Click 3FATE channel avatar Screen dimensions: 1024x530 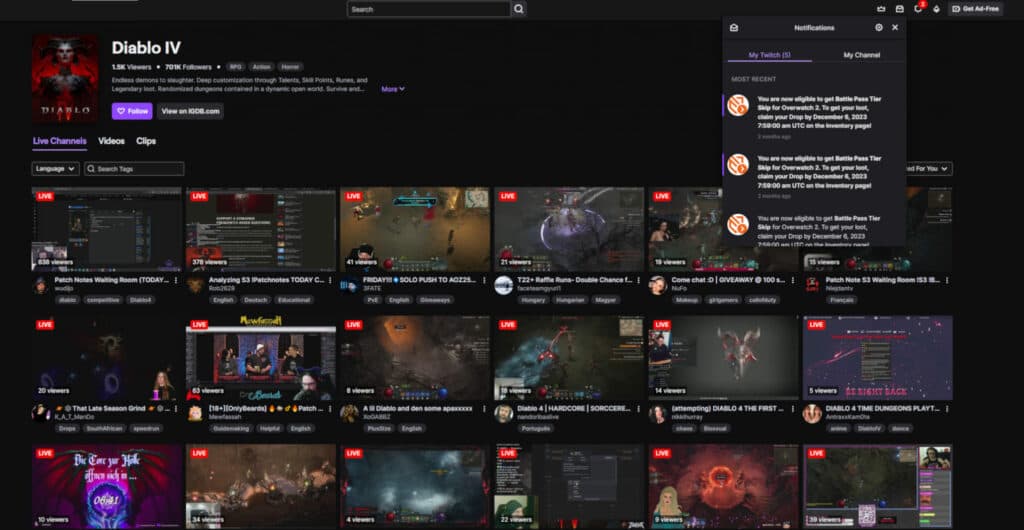tap(349, 285)
